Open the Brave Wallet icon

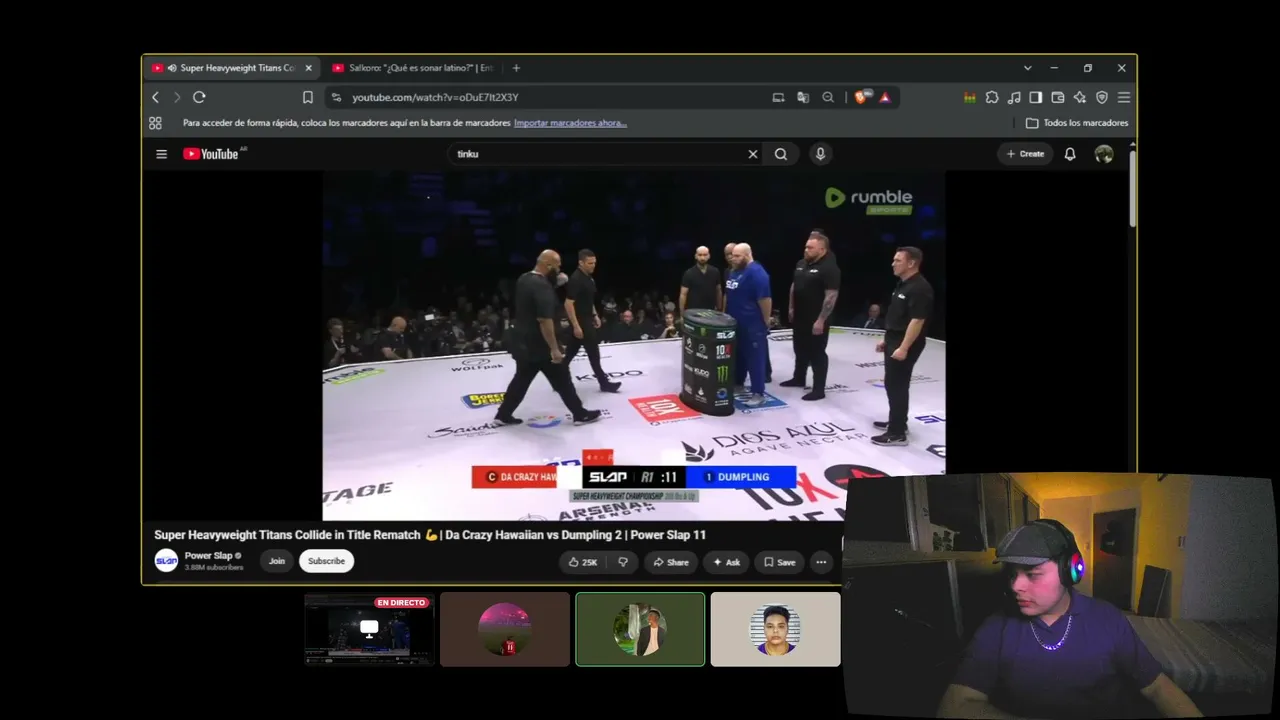(1058, 97)
